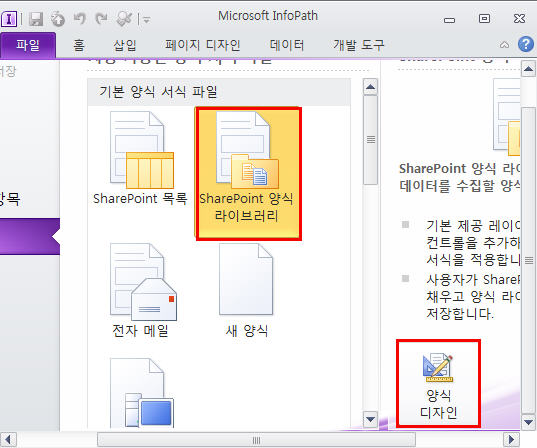Click the Redo arrow in quick access toolbar
The width and height of the screenshot is (537, 448).
point(101,19)
